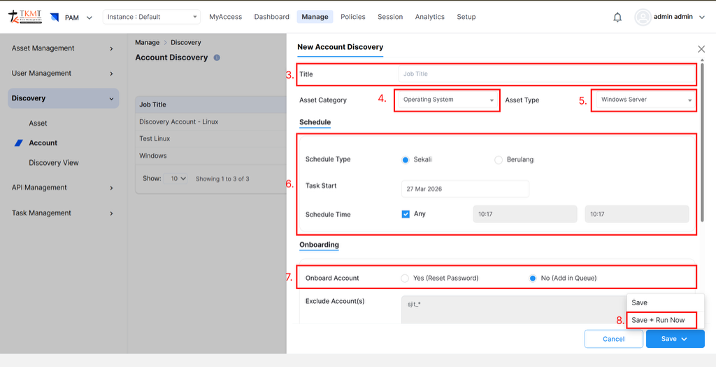This screenshot has width=716, height=368.
Task: Click the info icon beside Account Discovery
Action: (217, 58)
